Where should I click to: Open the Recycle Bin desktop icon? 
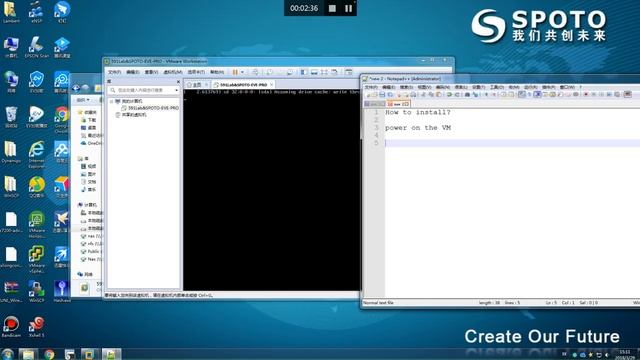point(11,117)
